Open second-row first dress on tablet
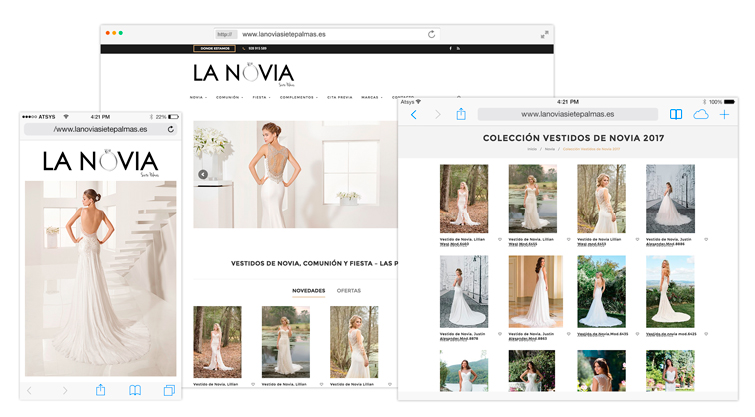The height and width of the screenshot is (417, 755). [464, 292]
